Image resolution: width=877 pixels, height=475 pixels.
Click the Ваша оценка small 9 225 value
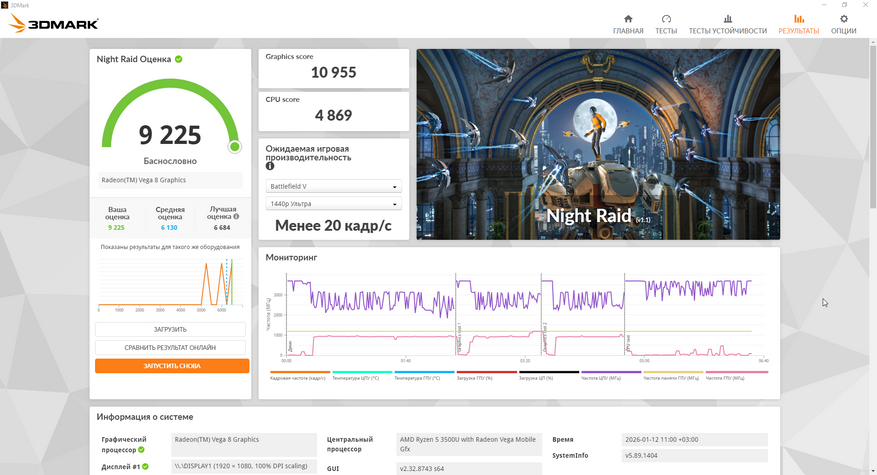(x=116, y=228)
